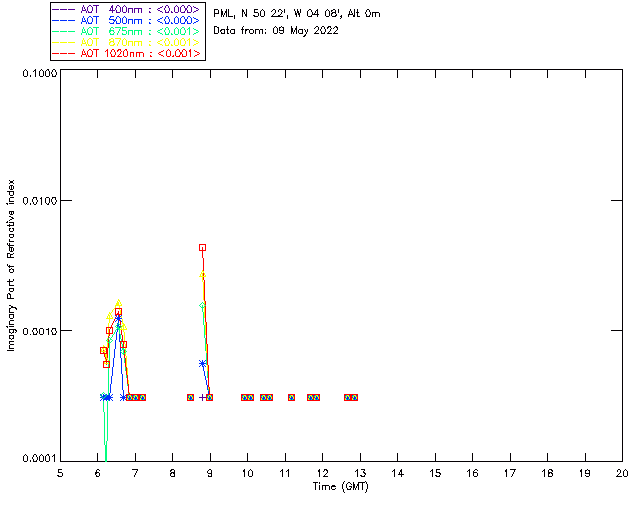Click the 0.1000 y-axis tick label

coord(34,74)
